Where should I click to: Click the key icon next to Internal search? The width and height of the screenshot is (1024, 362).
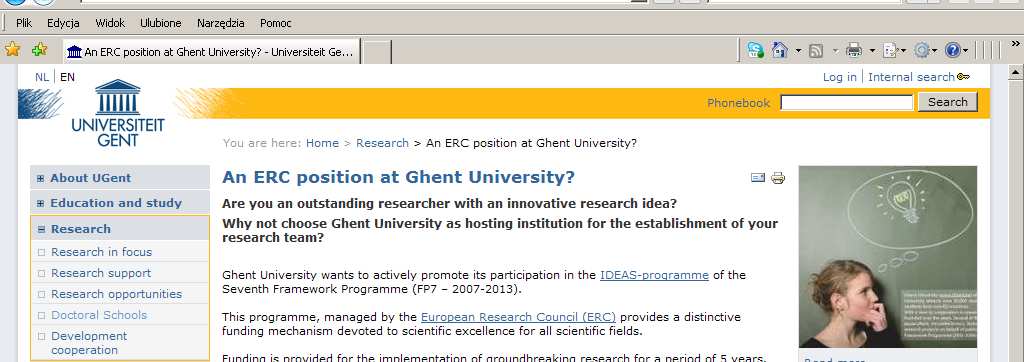[x=963, y=77]
